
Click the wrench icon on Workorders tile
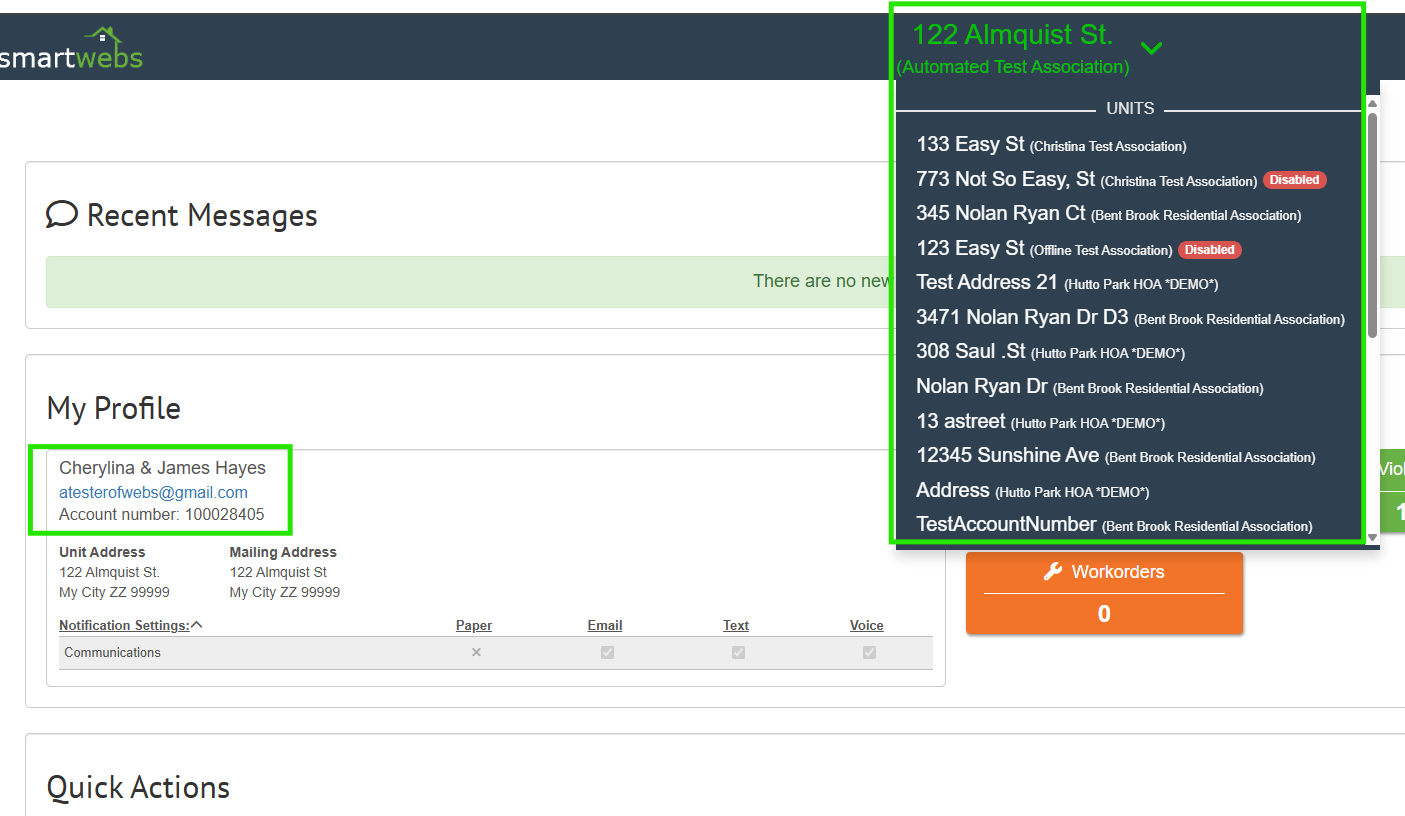1052,572
